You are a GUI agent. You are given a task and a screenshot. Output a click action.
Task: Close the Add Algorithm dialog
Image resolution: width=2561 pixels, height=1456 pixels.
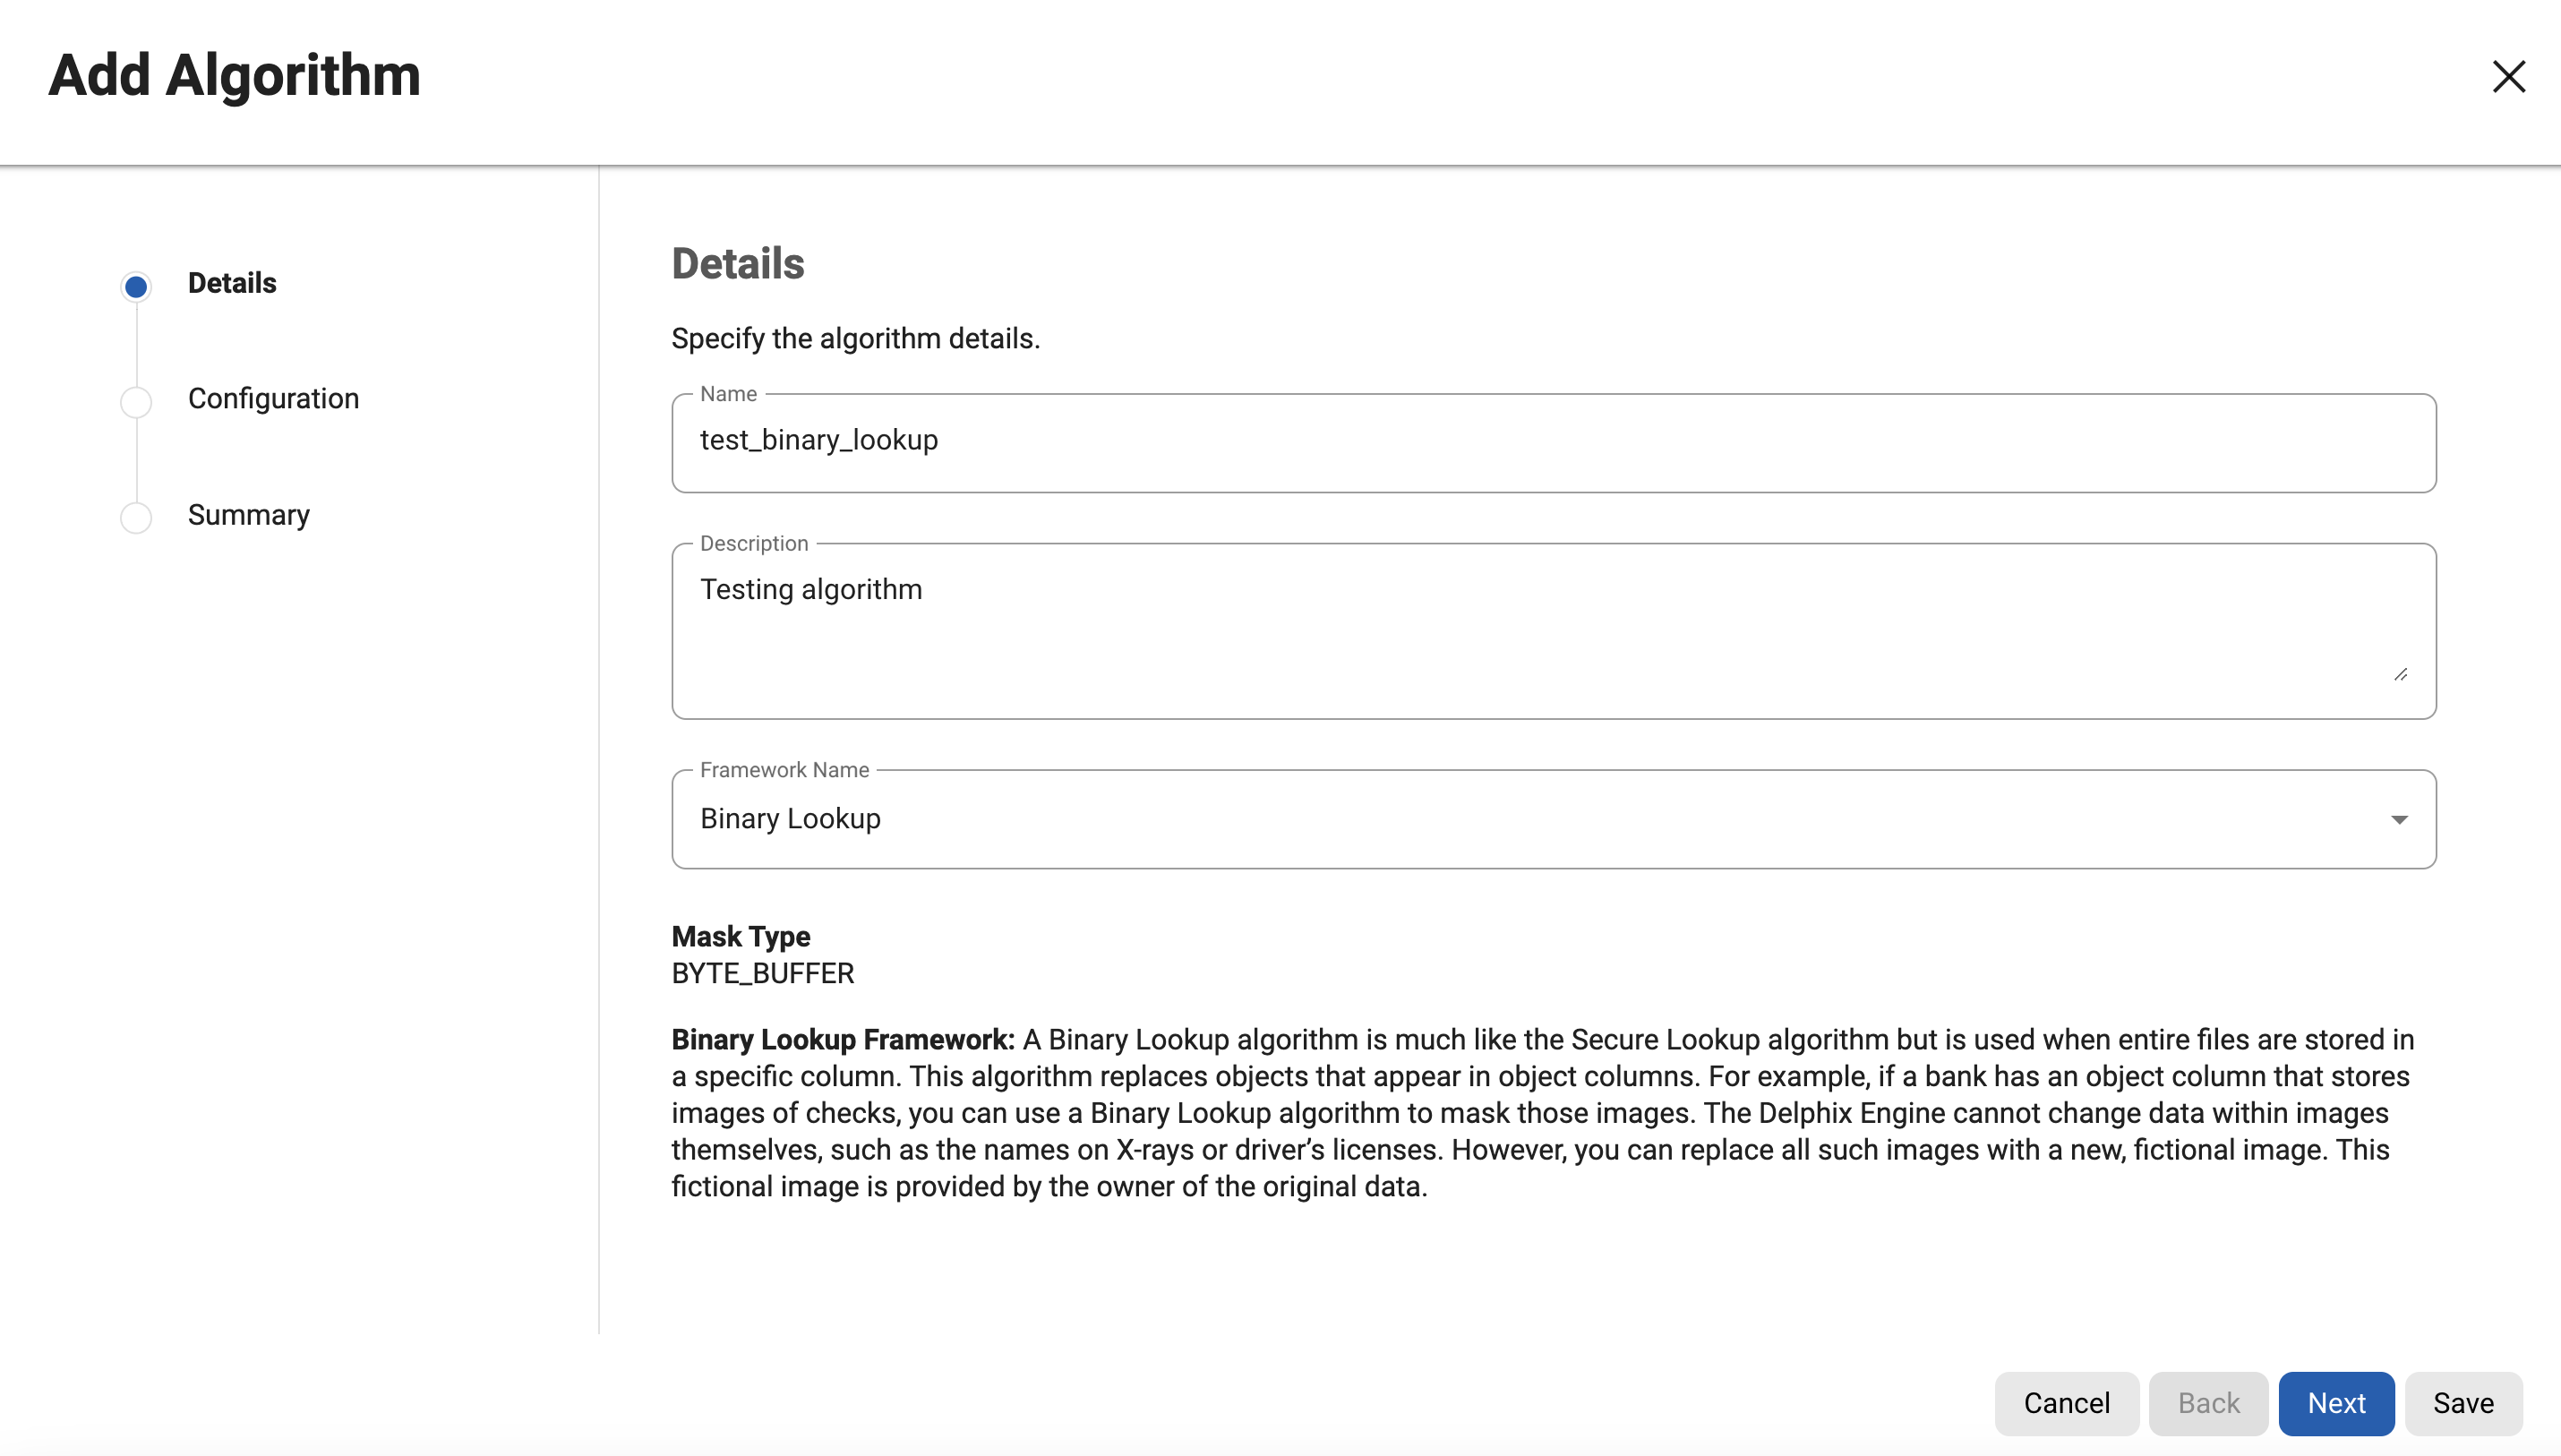2508,77
